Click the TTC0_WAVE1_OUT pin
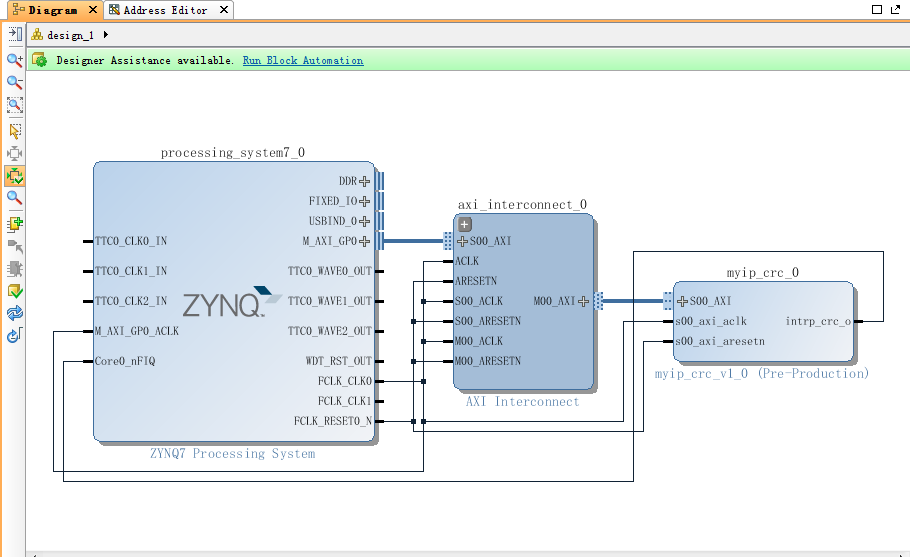910x557 pixels. [x=330, y=301]
